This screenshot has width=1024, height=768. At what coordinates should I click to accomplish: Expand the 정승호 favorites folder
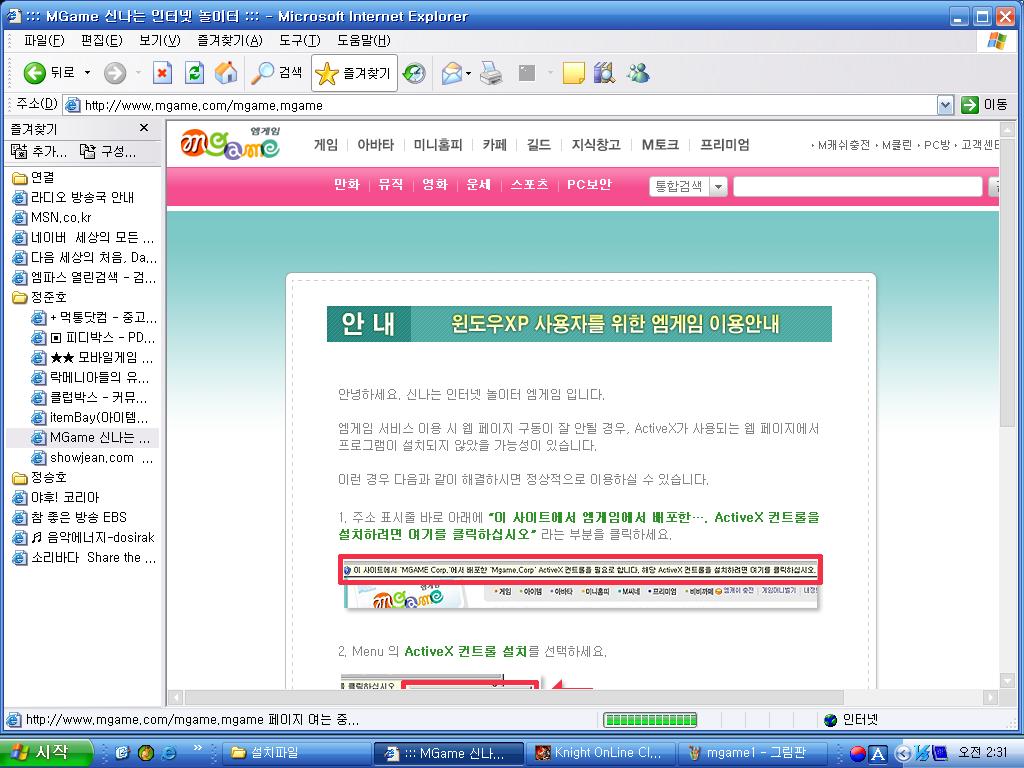coord(40,477)
